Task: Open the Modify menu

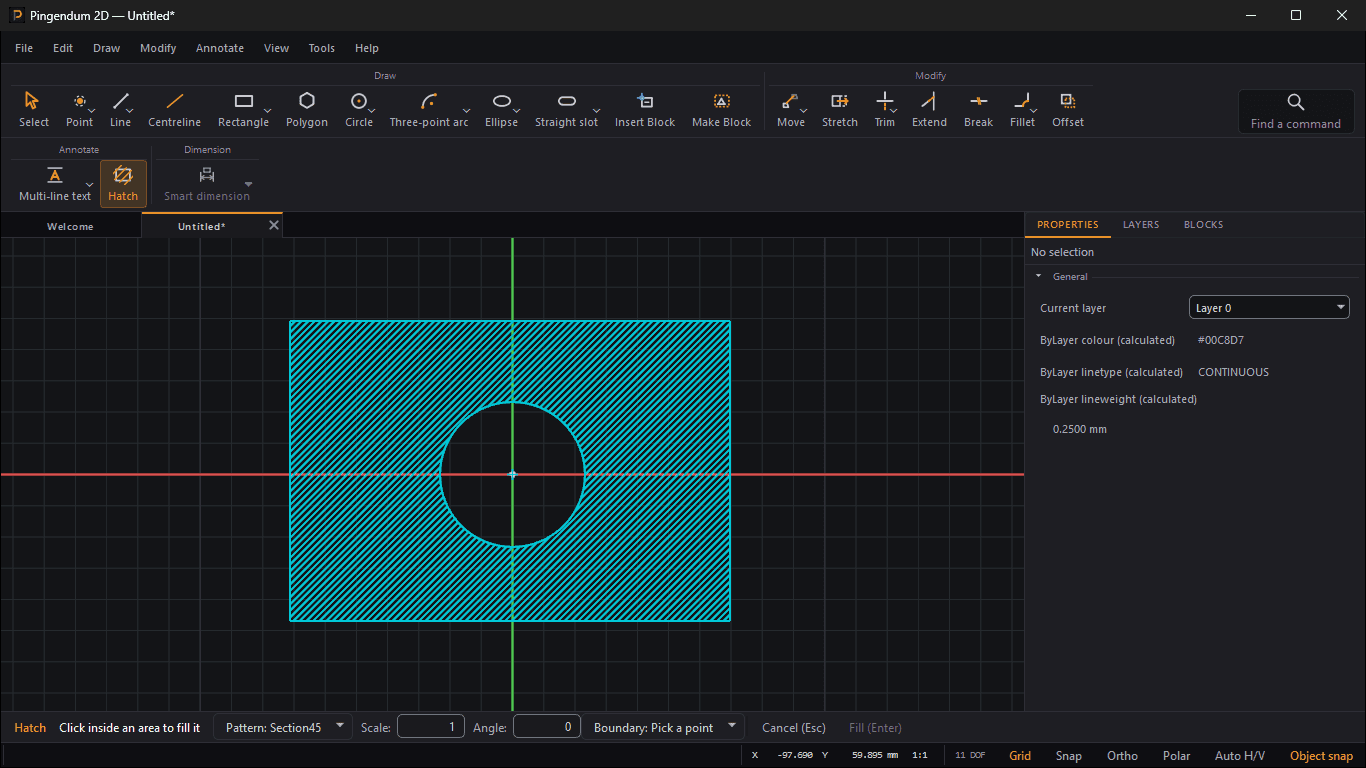Action: (x=158, y=48)
